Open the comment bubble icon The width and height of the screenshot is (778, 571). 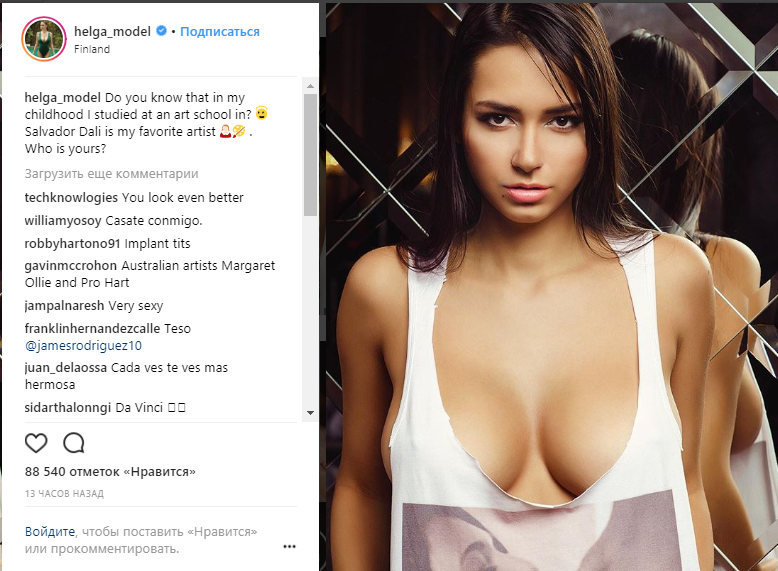click(x=74, y=443)
